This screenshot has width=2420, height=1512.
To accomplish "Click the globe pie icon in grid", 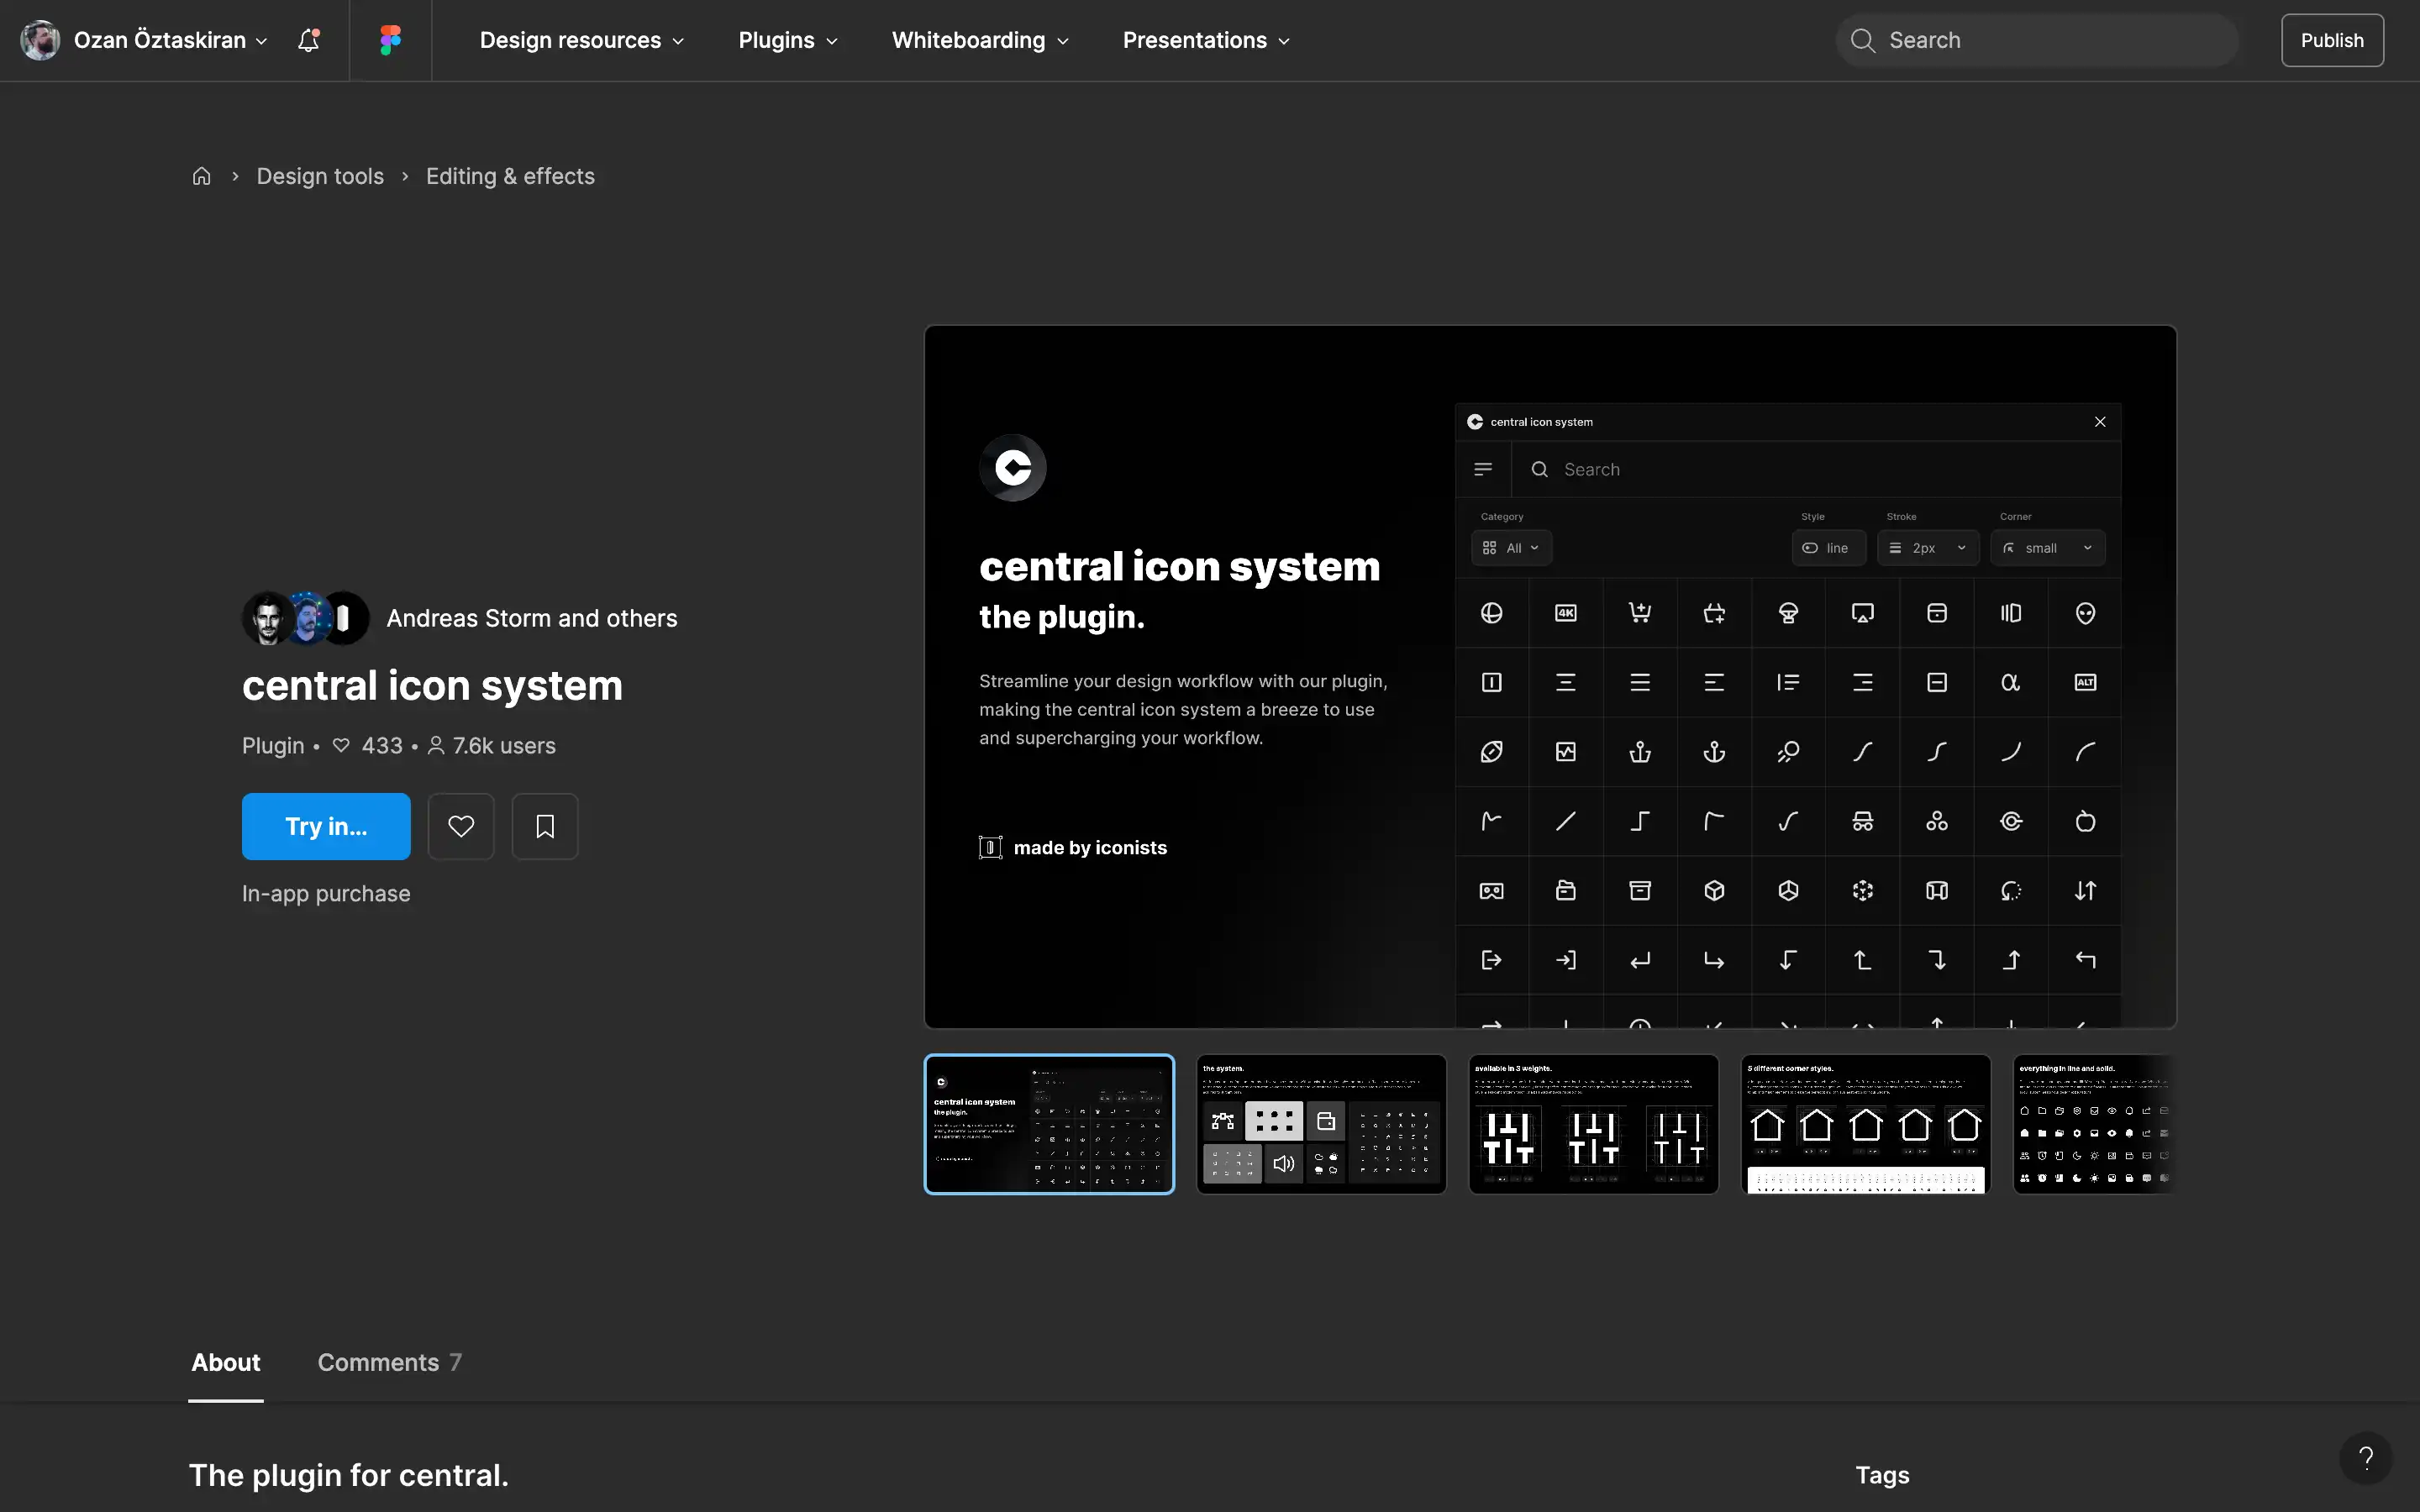I will coord(1492,613).
